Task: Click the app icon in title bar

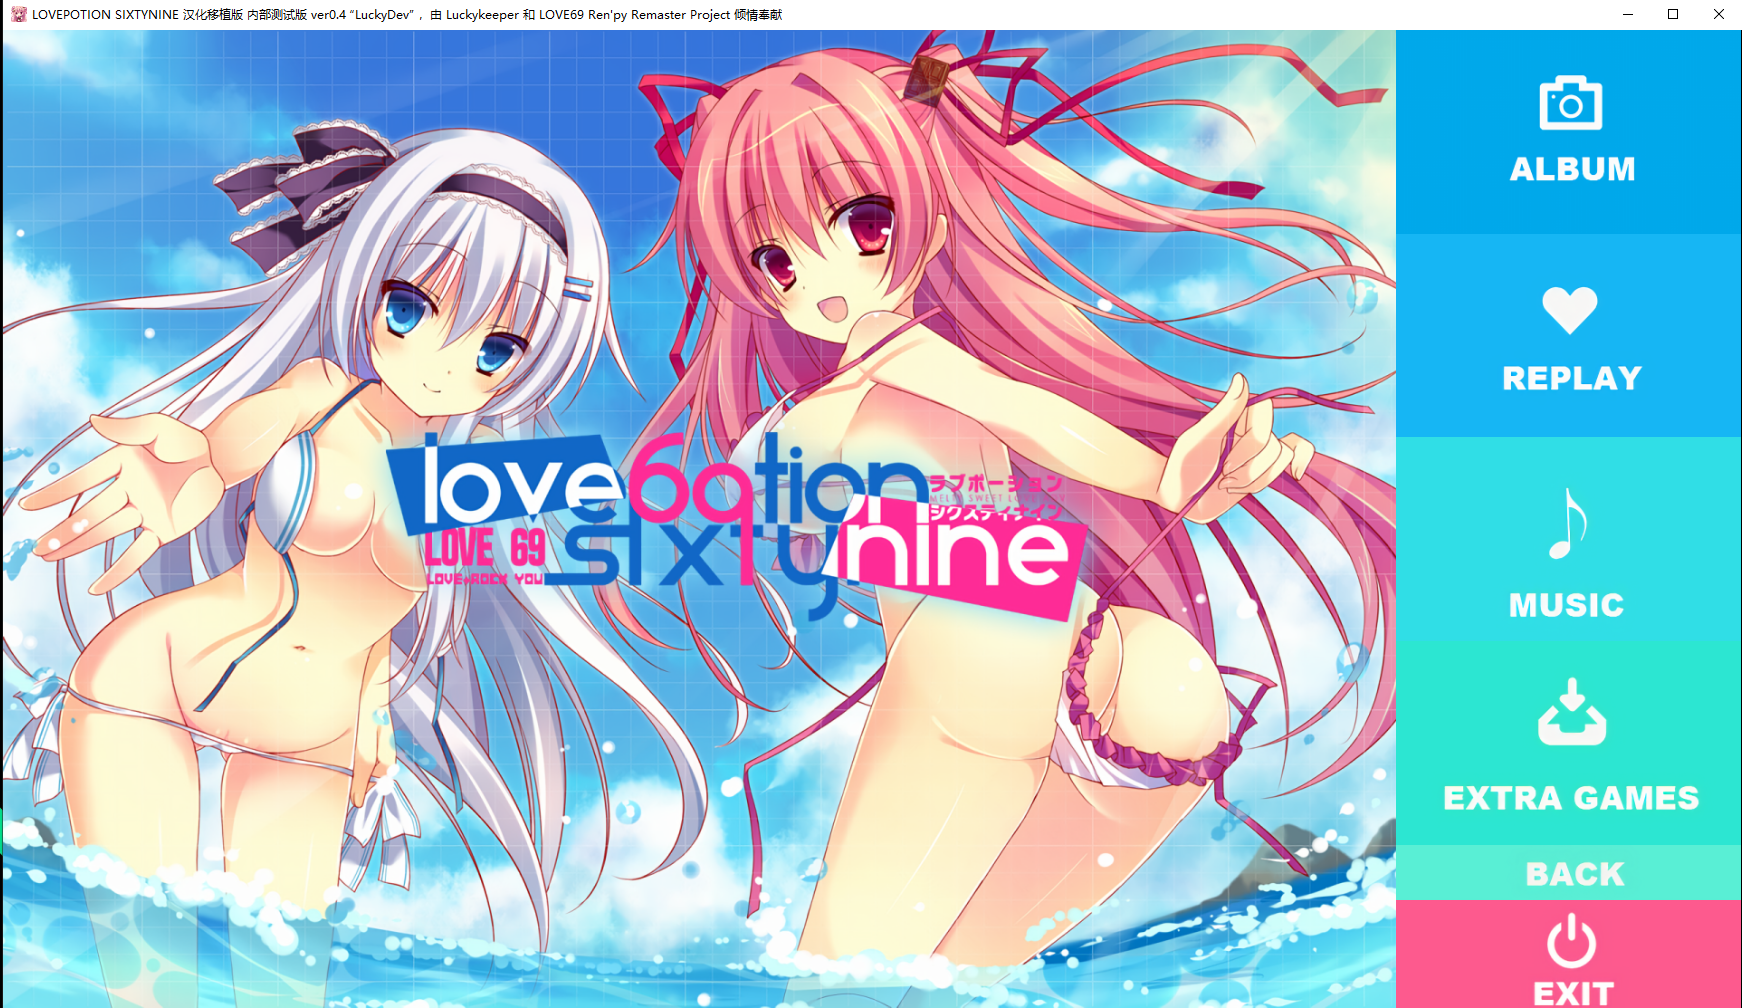Action: [18, 14]
